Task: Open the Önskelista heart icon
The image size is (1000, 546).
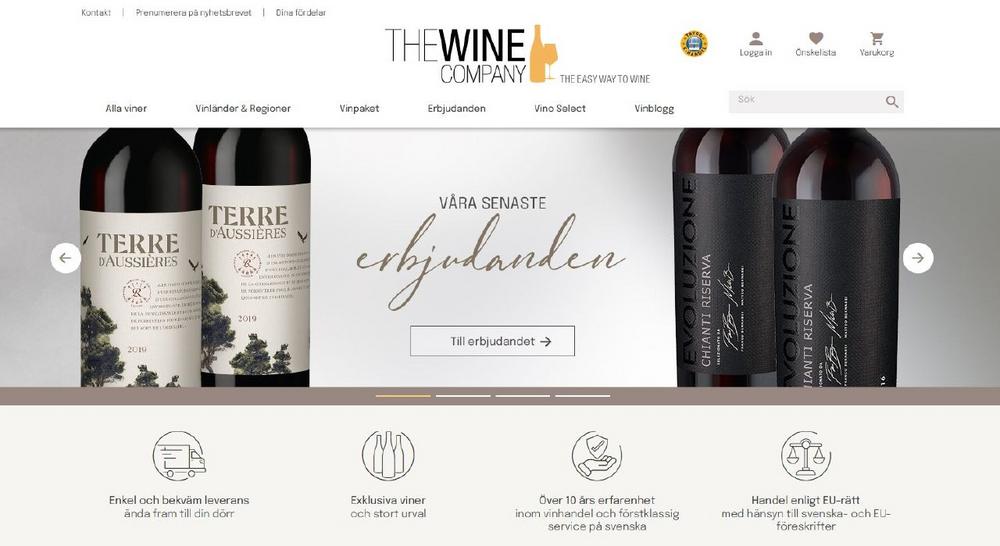Action: (816, 38)
